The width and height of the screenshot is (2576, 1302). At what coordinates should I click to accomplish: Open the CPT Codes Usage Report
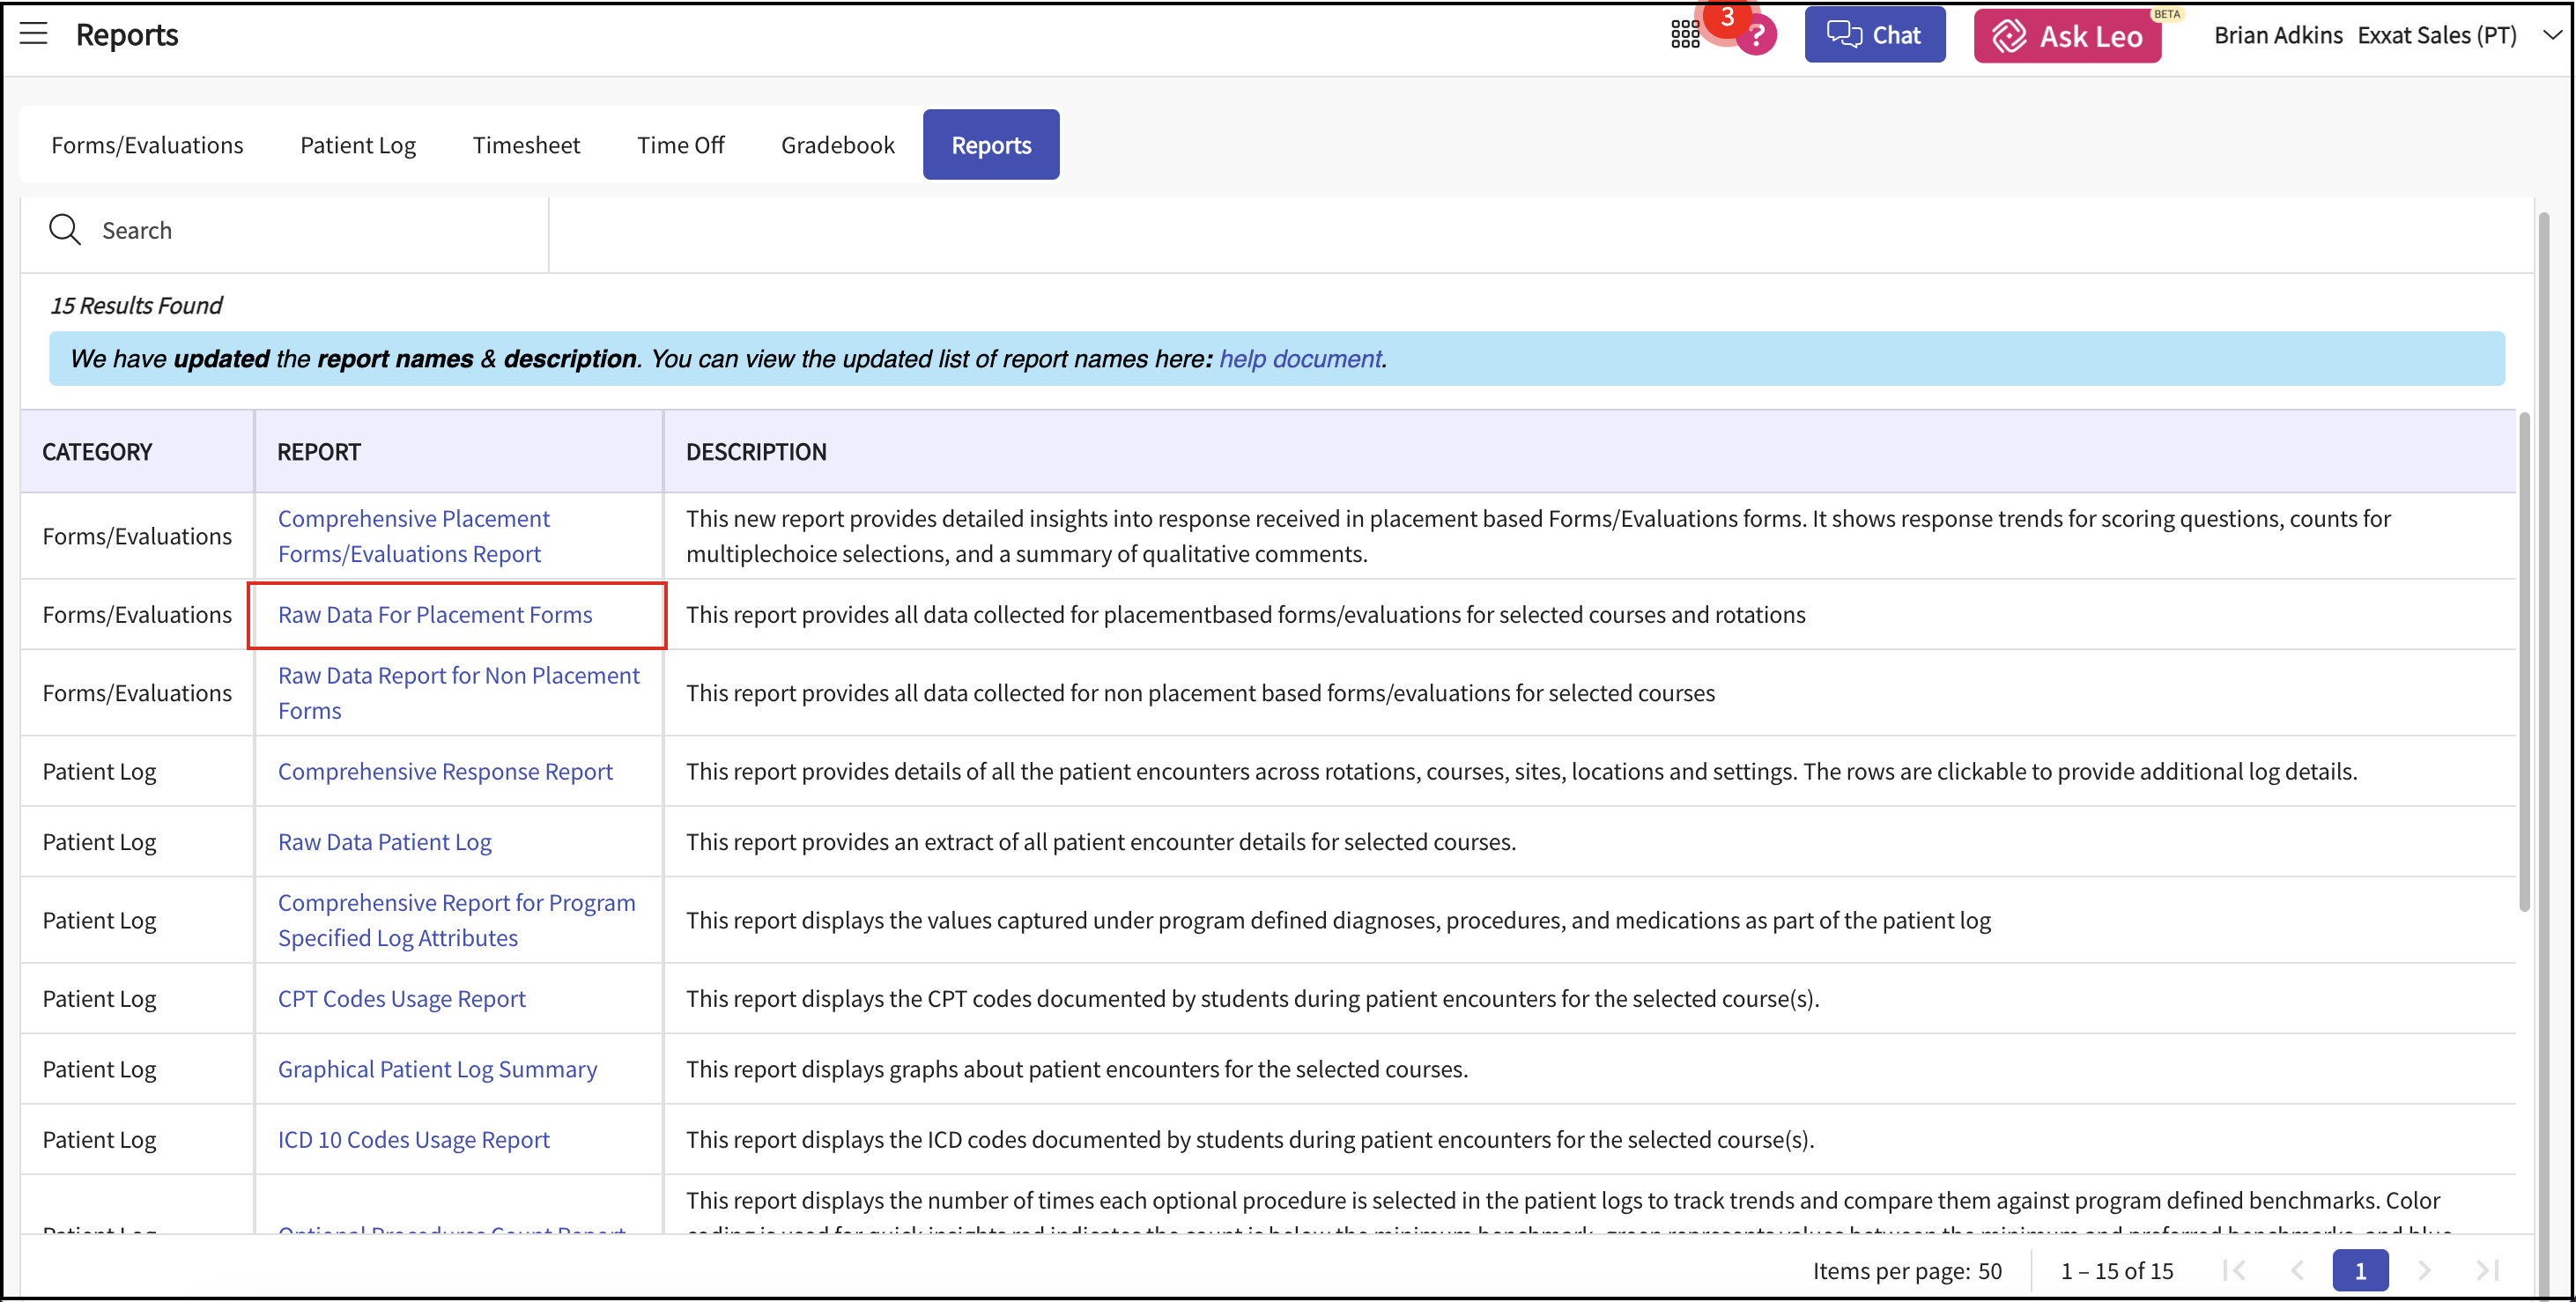click(401, 999)
